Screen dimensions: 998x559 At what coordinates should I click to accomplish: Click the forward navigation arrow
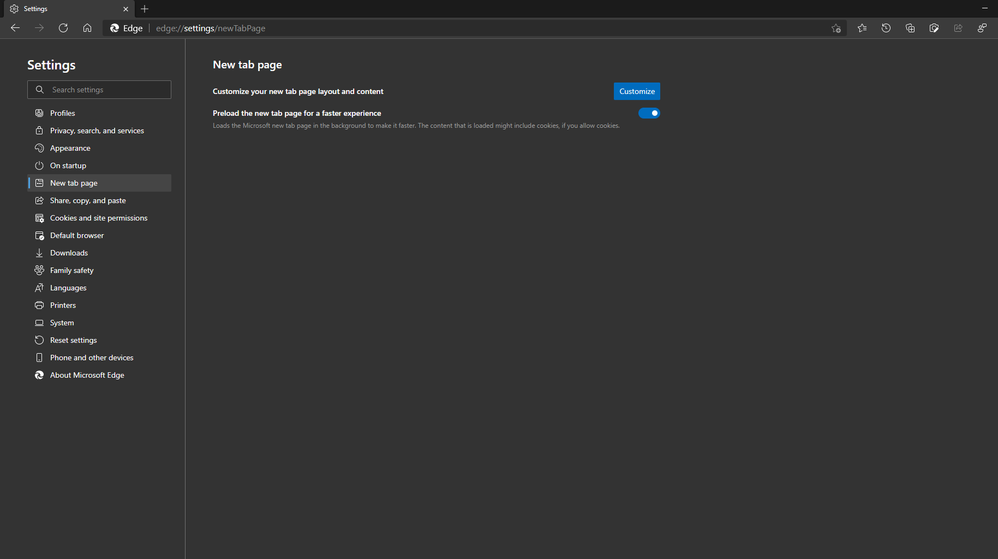[39, 28]
